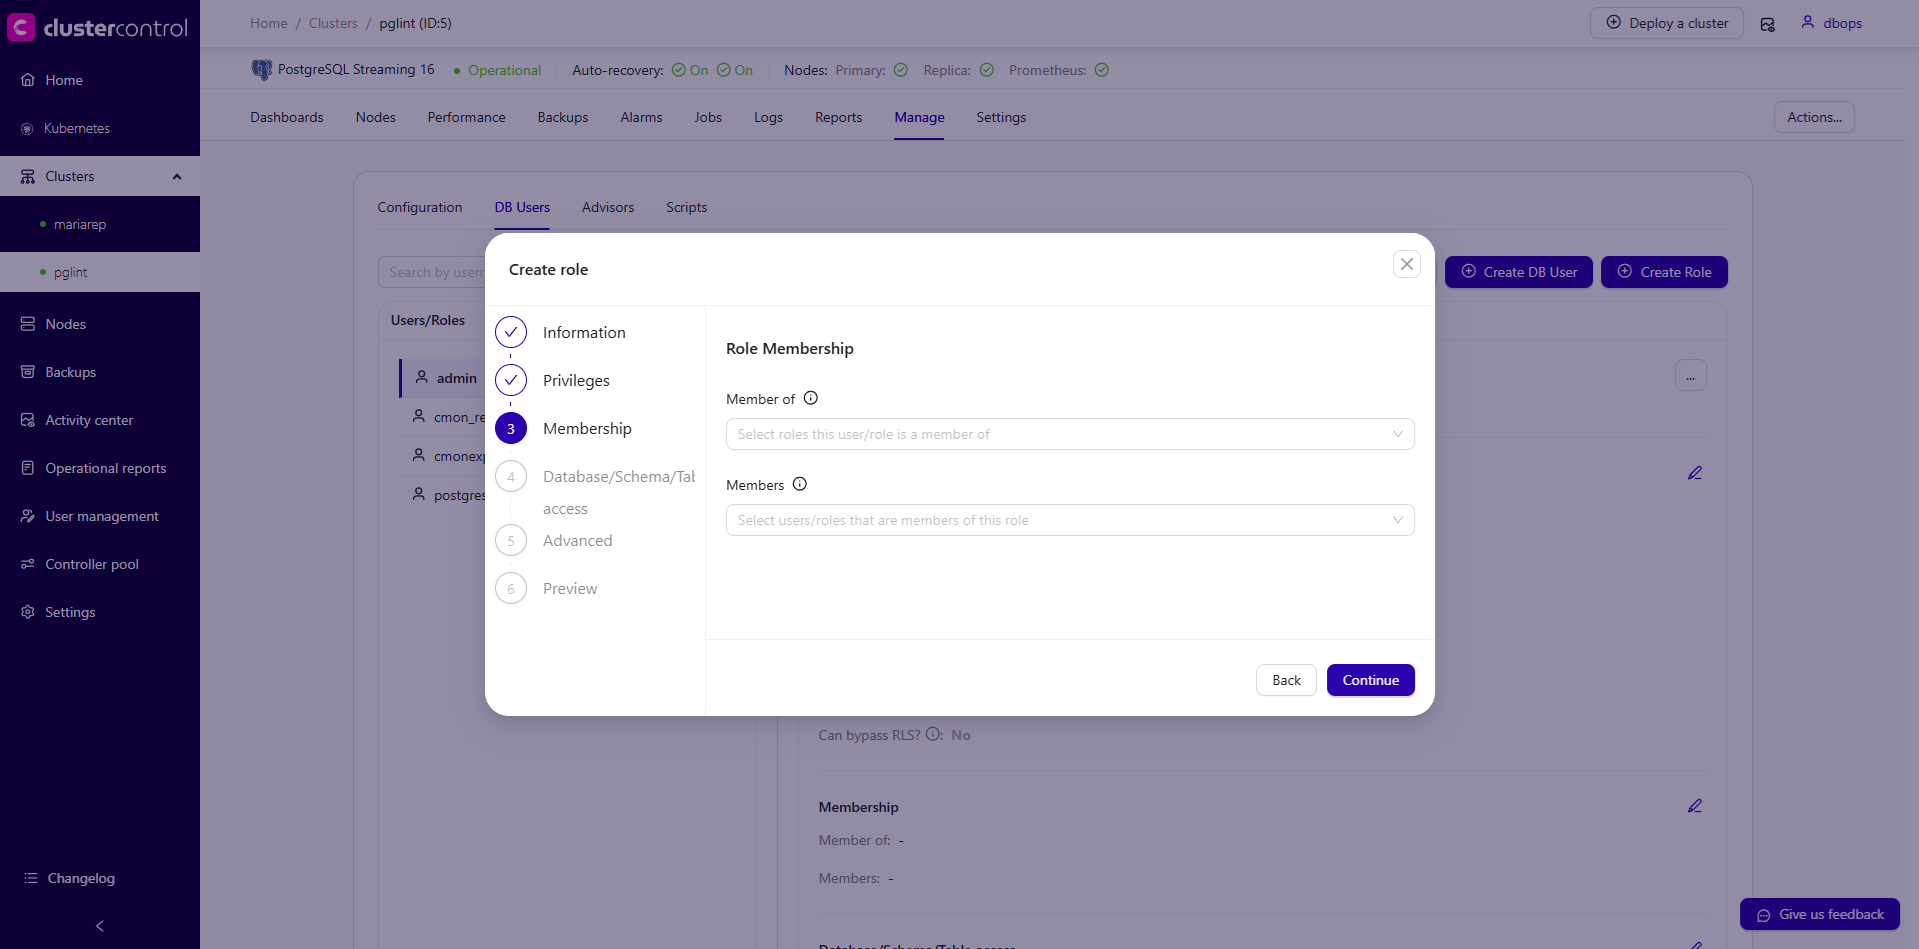The image size is (1919, 949).
Task: Open the Member of roles dropdown
Action: tap(1069, 434)
